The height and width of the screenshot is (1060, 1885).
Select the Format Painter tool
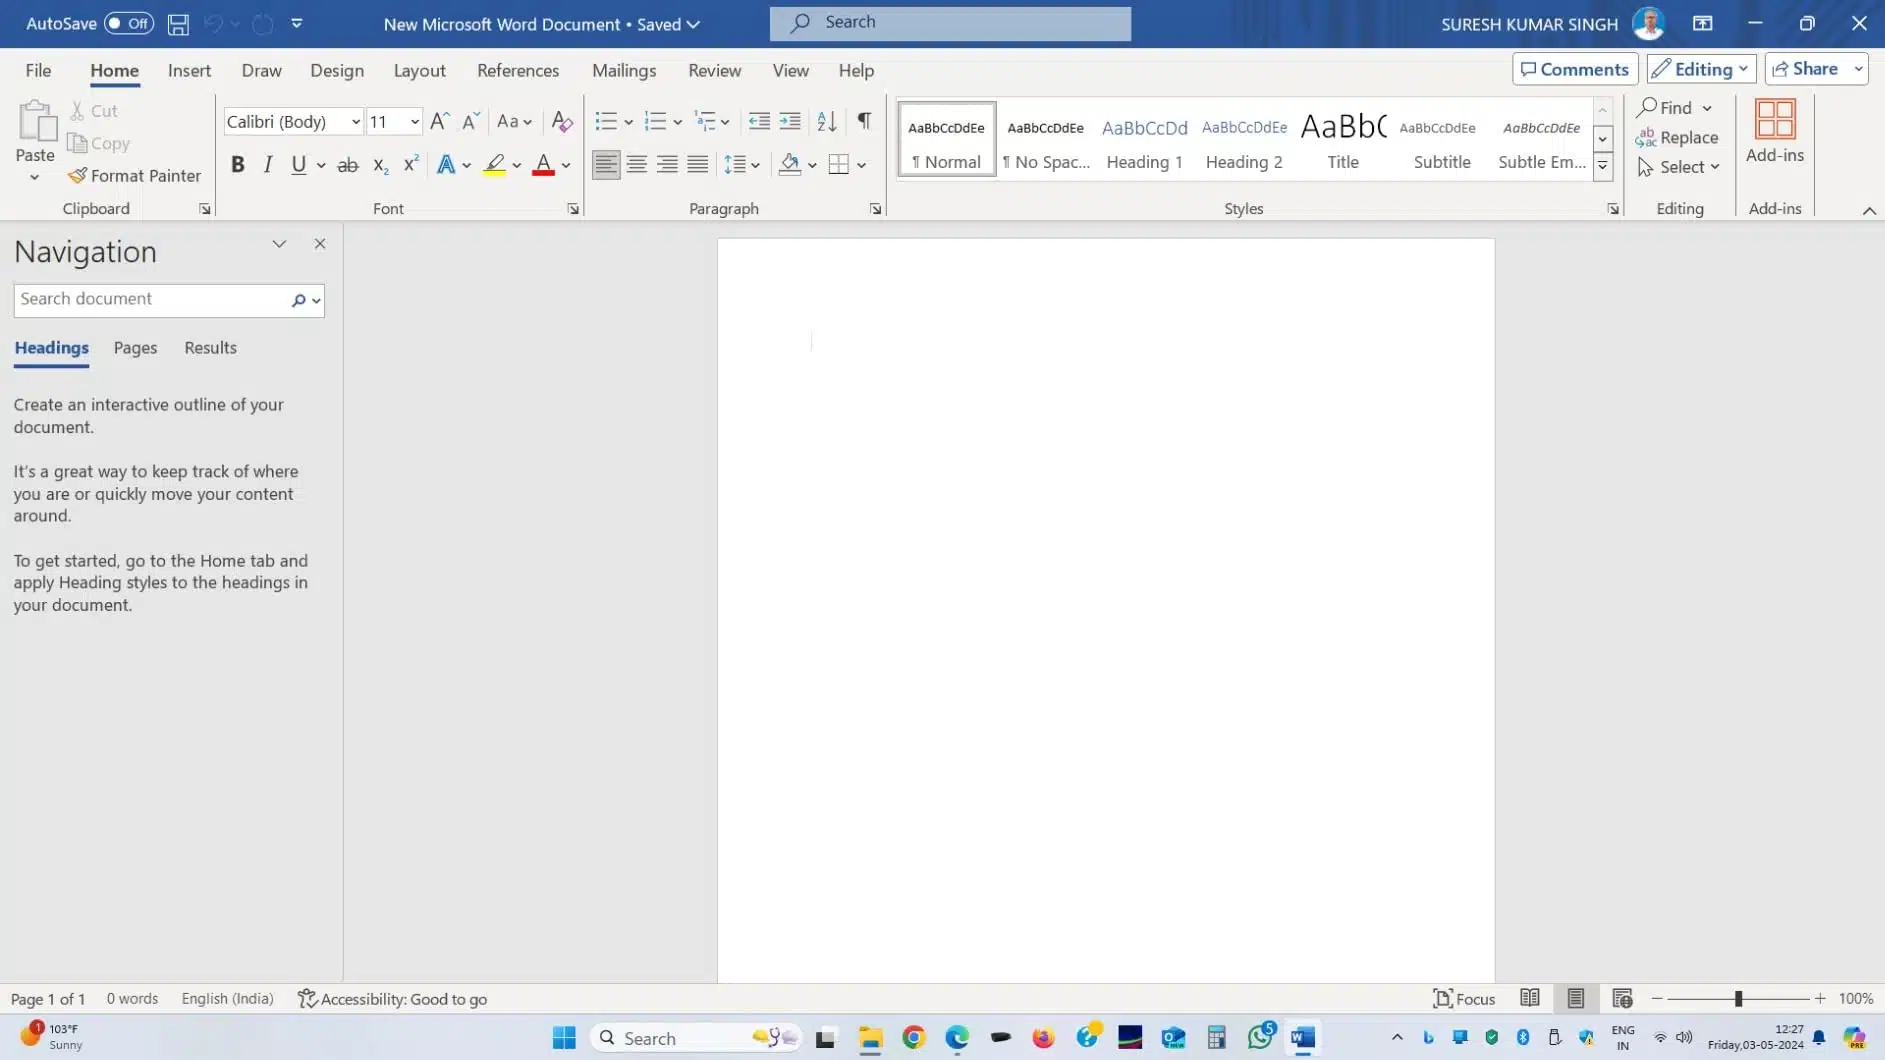point(135,175)
